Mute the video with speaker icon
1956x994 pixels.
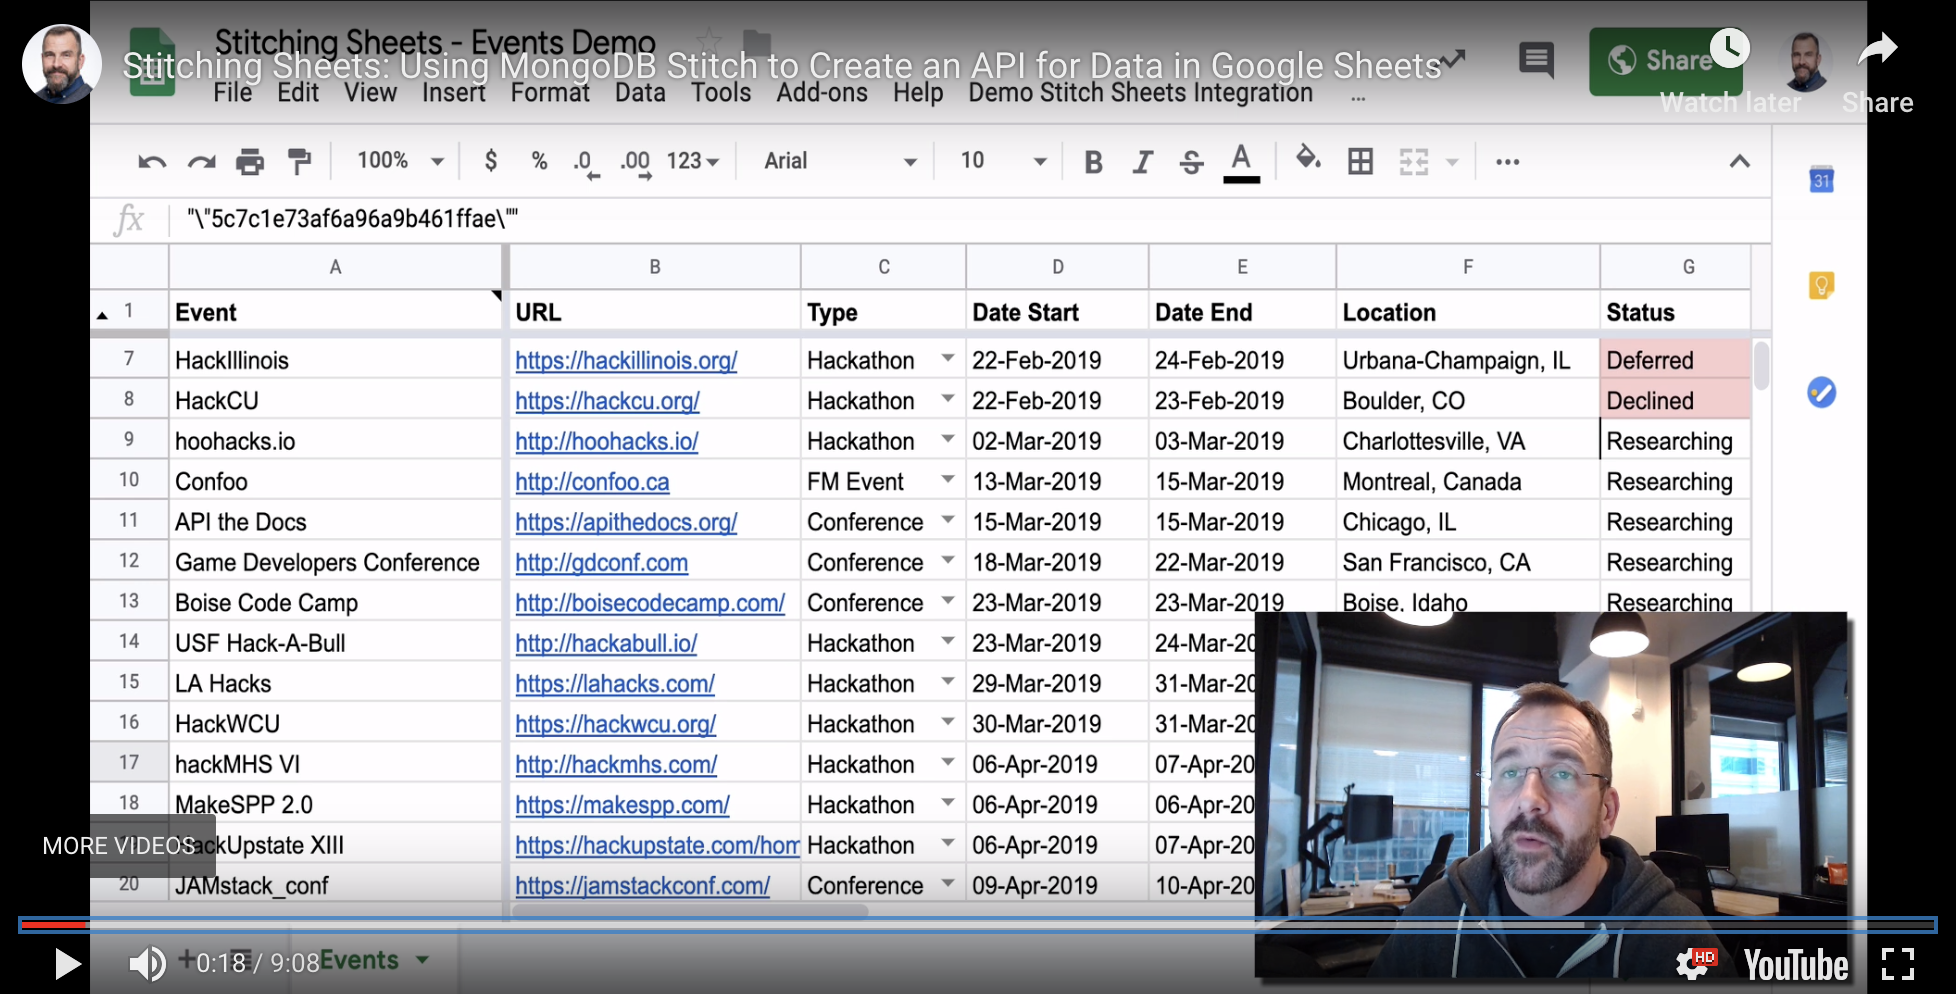pyautogui.click(x=147, y=963)
